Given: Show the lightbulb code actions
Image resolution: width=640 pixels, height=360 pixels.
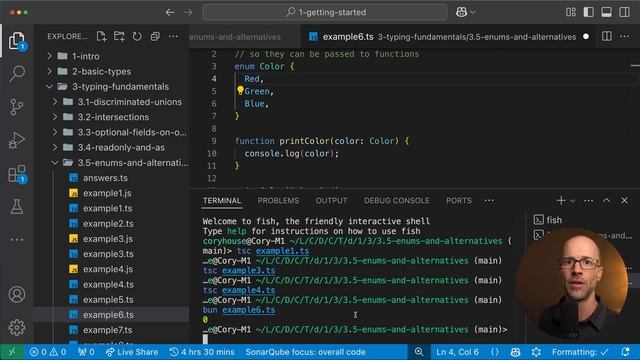Looking at the screenshot, I should pyautogui.click(x=240, y=91).
